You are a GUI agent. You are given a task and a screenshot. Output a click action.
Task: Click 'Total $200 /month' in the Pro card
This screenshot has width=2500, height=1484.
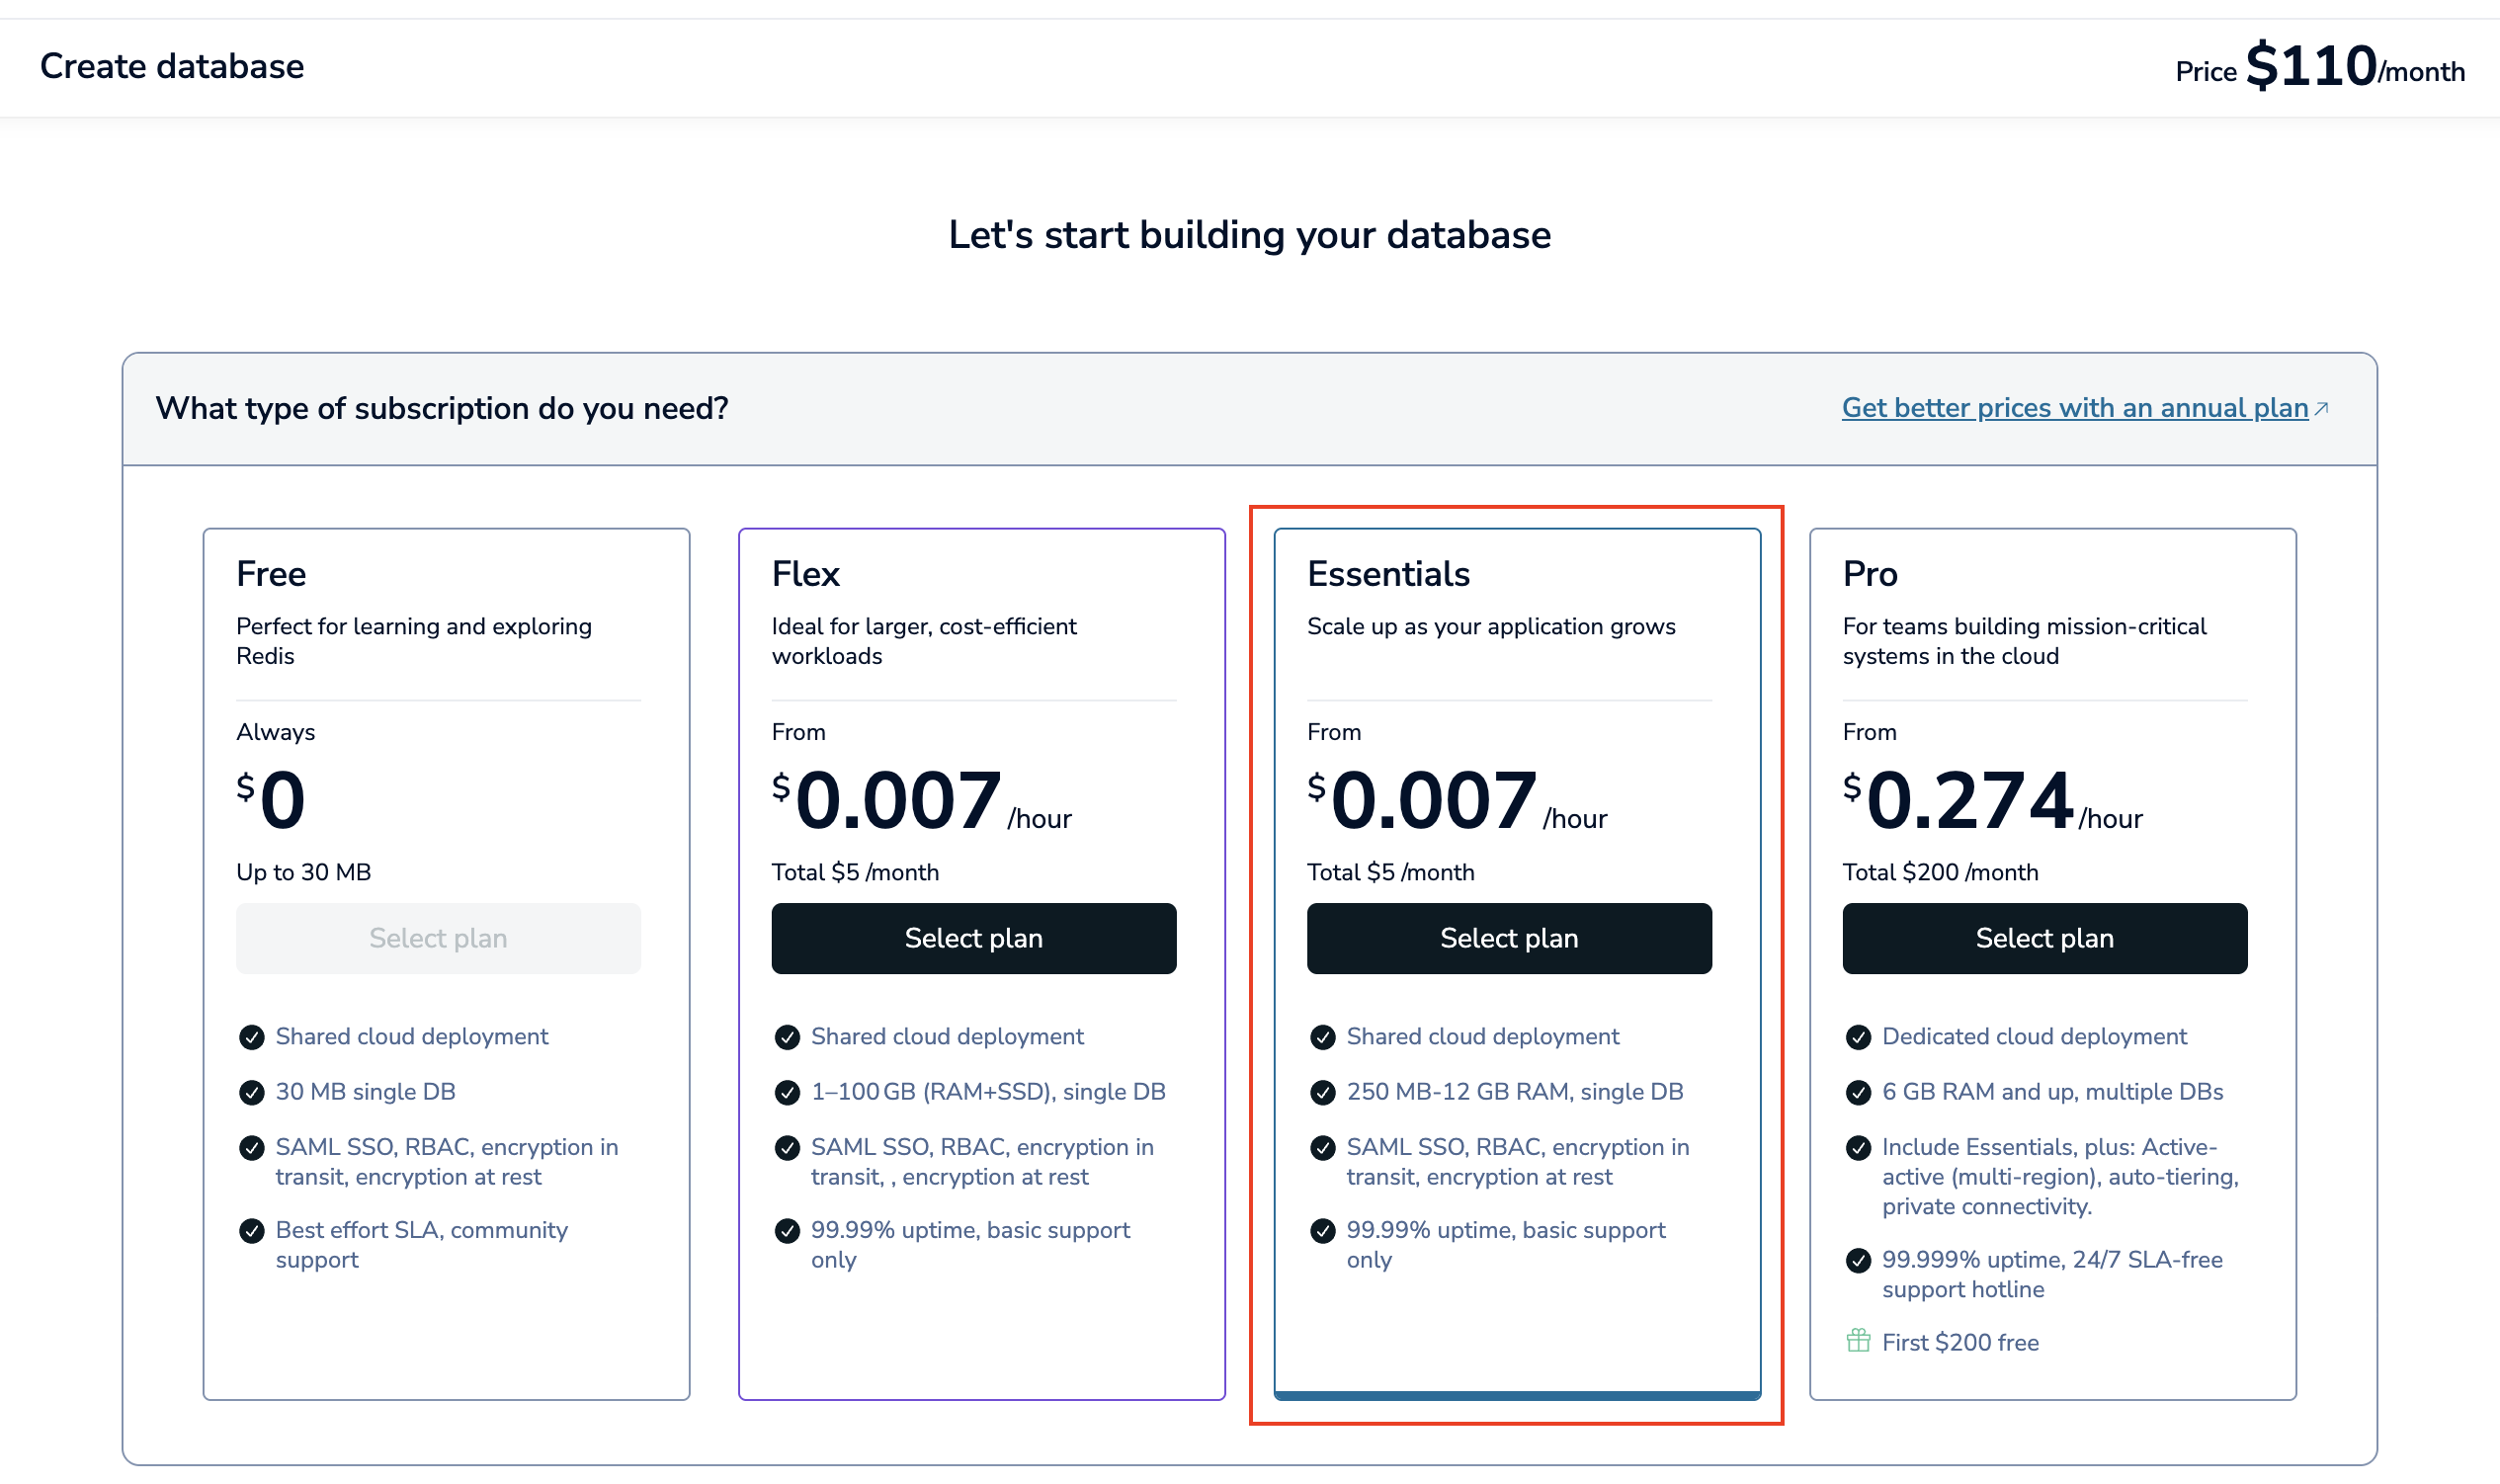pos(1940,872)
